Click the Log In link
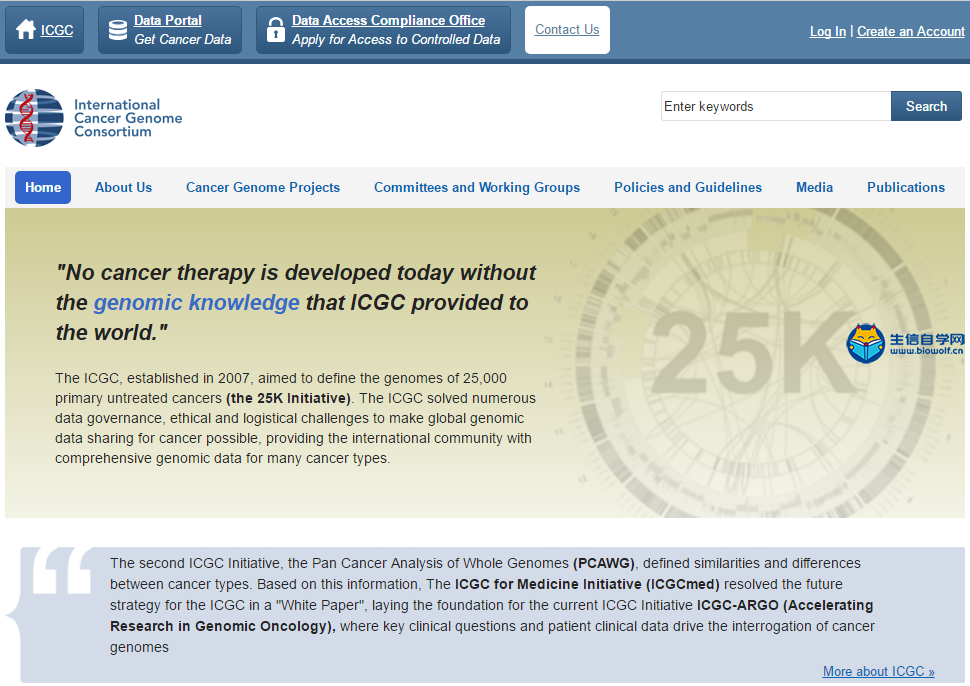Image resolution: width=970 pixels, height=686 pixels. coord(827,32)
